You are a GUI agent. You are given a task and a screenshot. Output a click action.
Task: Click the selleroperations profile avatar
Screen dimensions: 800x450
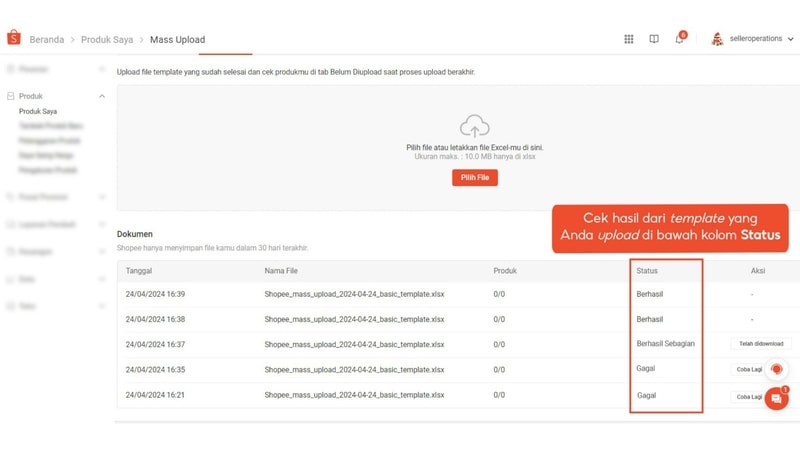(717, 39)
